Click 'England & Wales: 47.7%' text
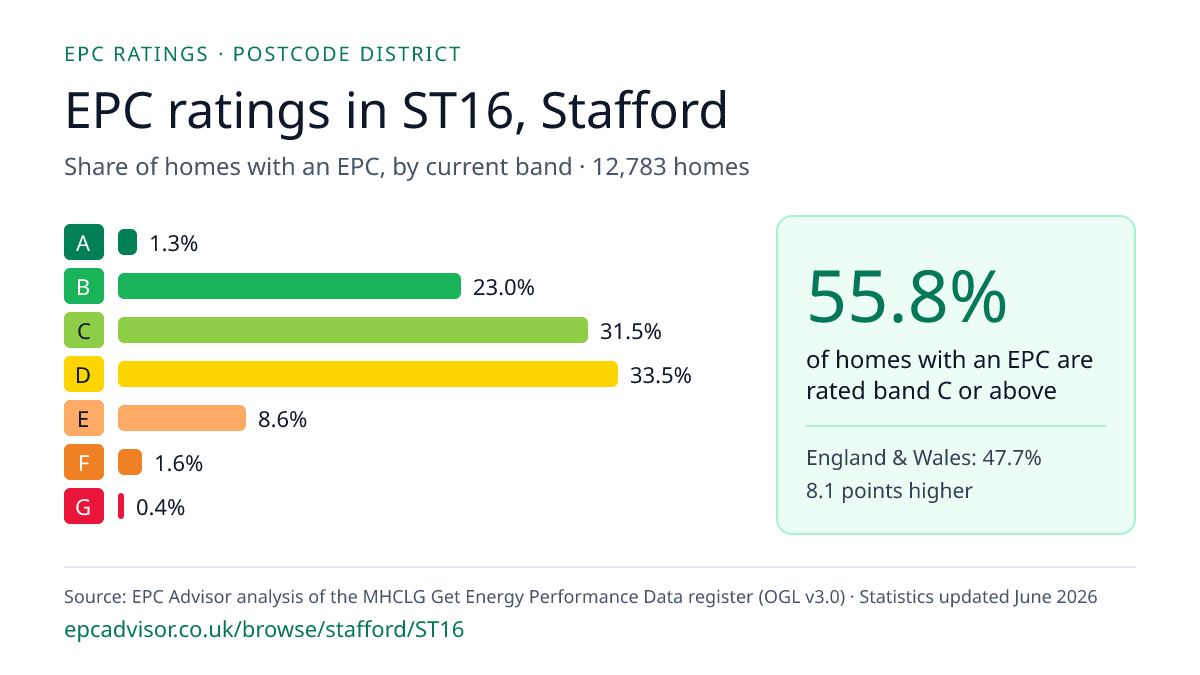 point(924,458)
